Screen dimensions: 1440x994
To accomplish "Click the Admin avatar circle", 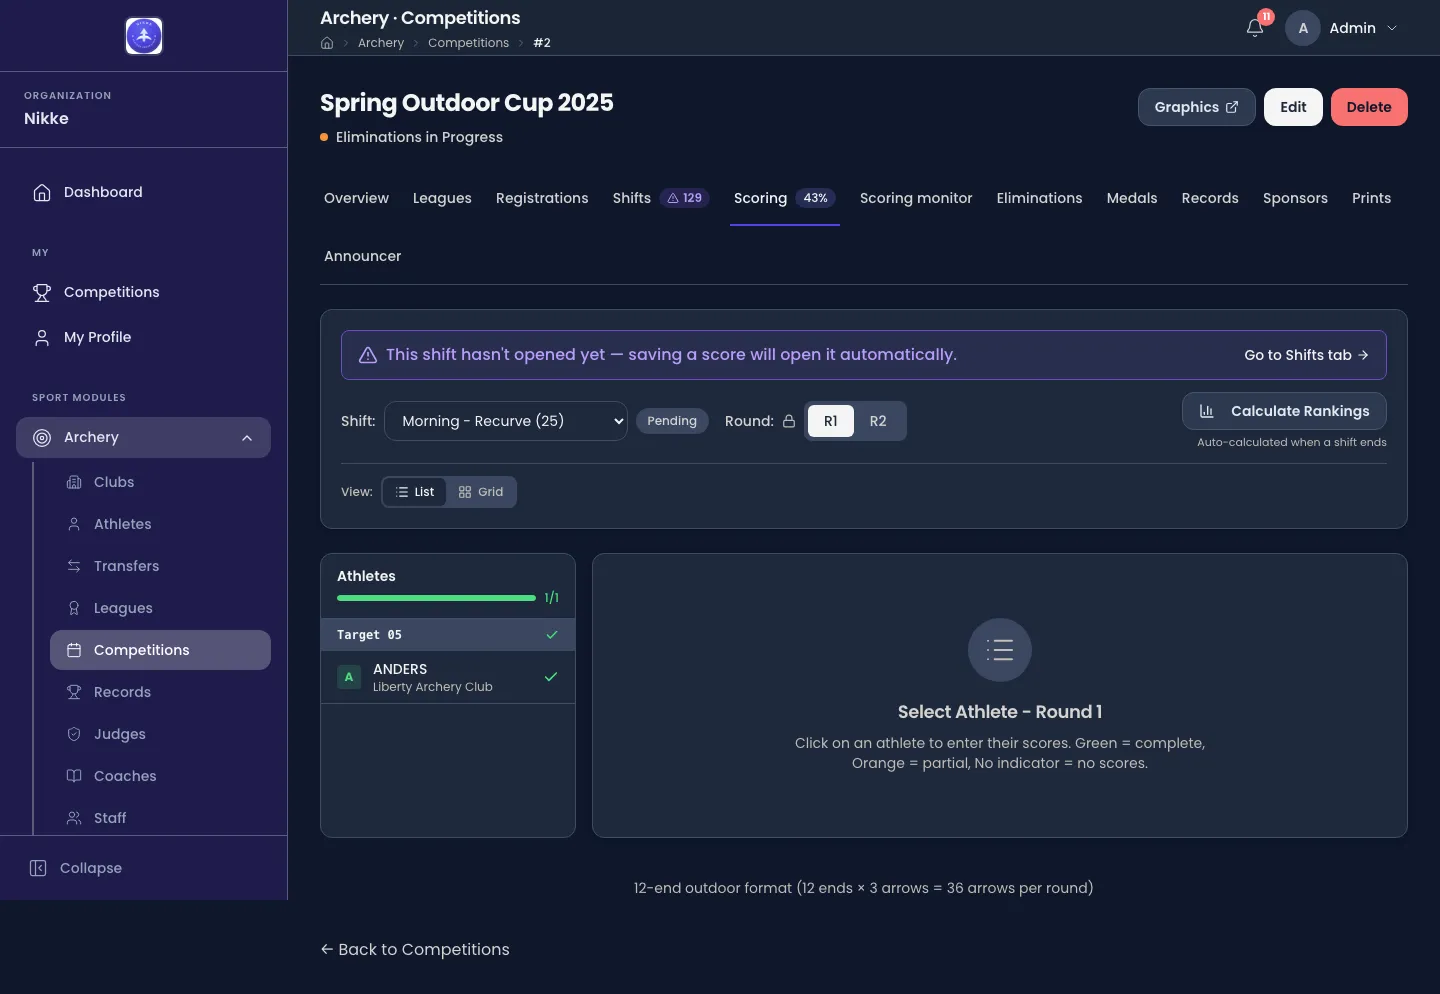I will 1303,28.
